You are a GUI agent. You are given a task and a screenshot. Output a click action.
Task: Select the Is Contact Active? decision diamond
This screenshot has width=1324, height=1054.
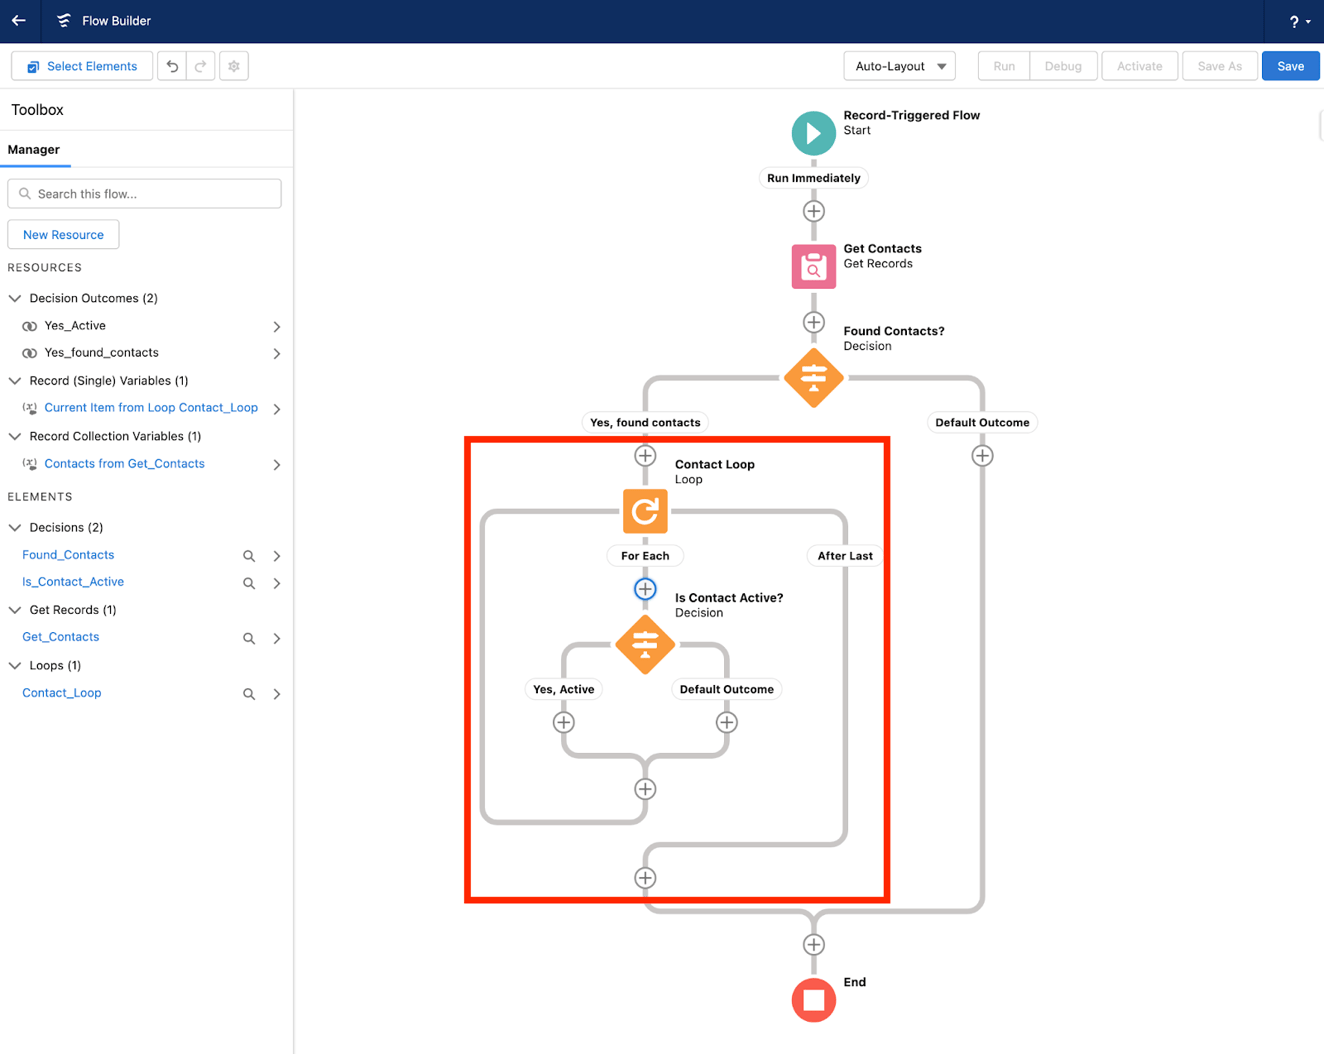(x=645, y=645)
